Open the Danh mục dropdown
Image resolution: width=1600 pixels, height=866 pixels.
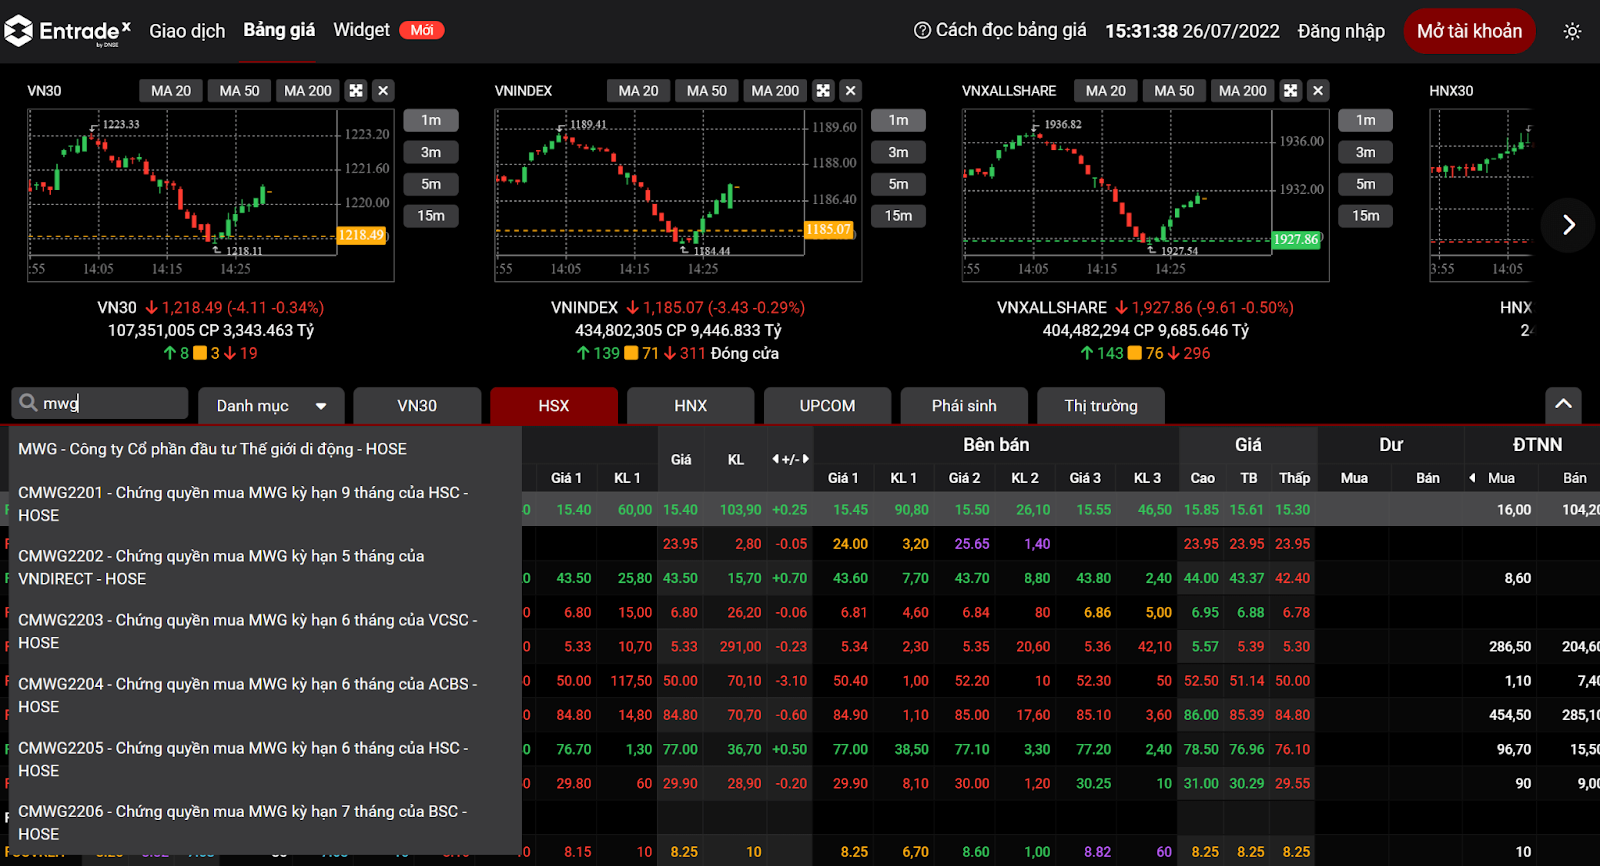coord(271,406)
